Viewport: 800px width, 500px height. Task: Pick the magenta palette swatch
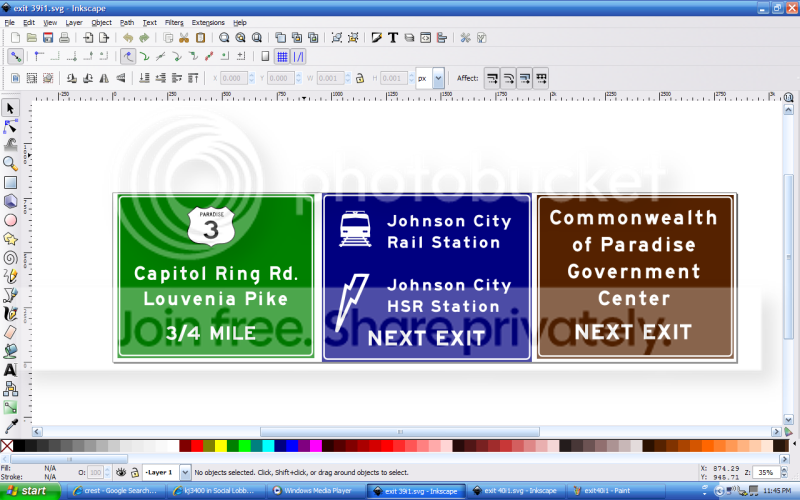[316, 446]
